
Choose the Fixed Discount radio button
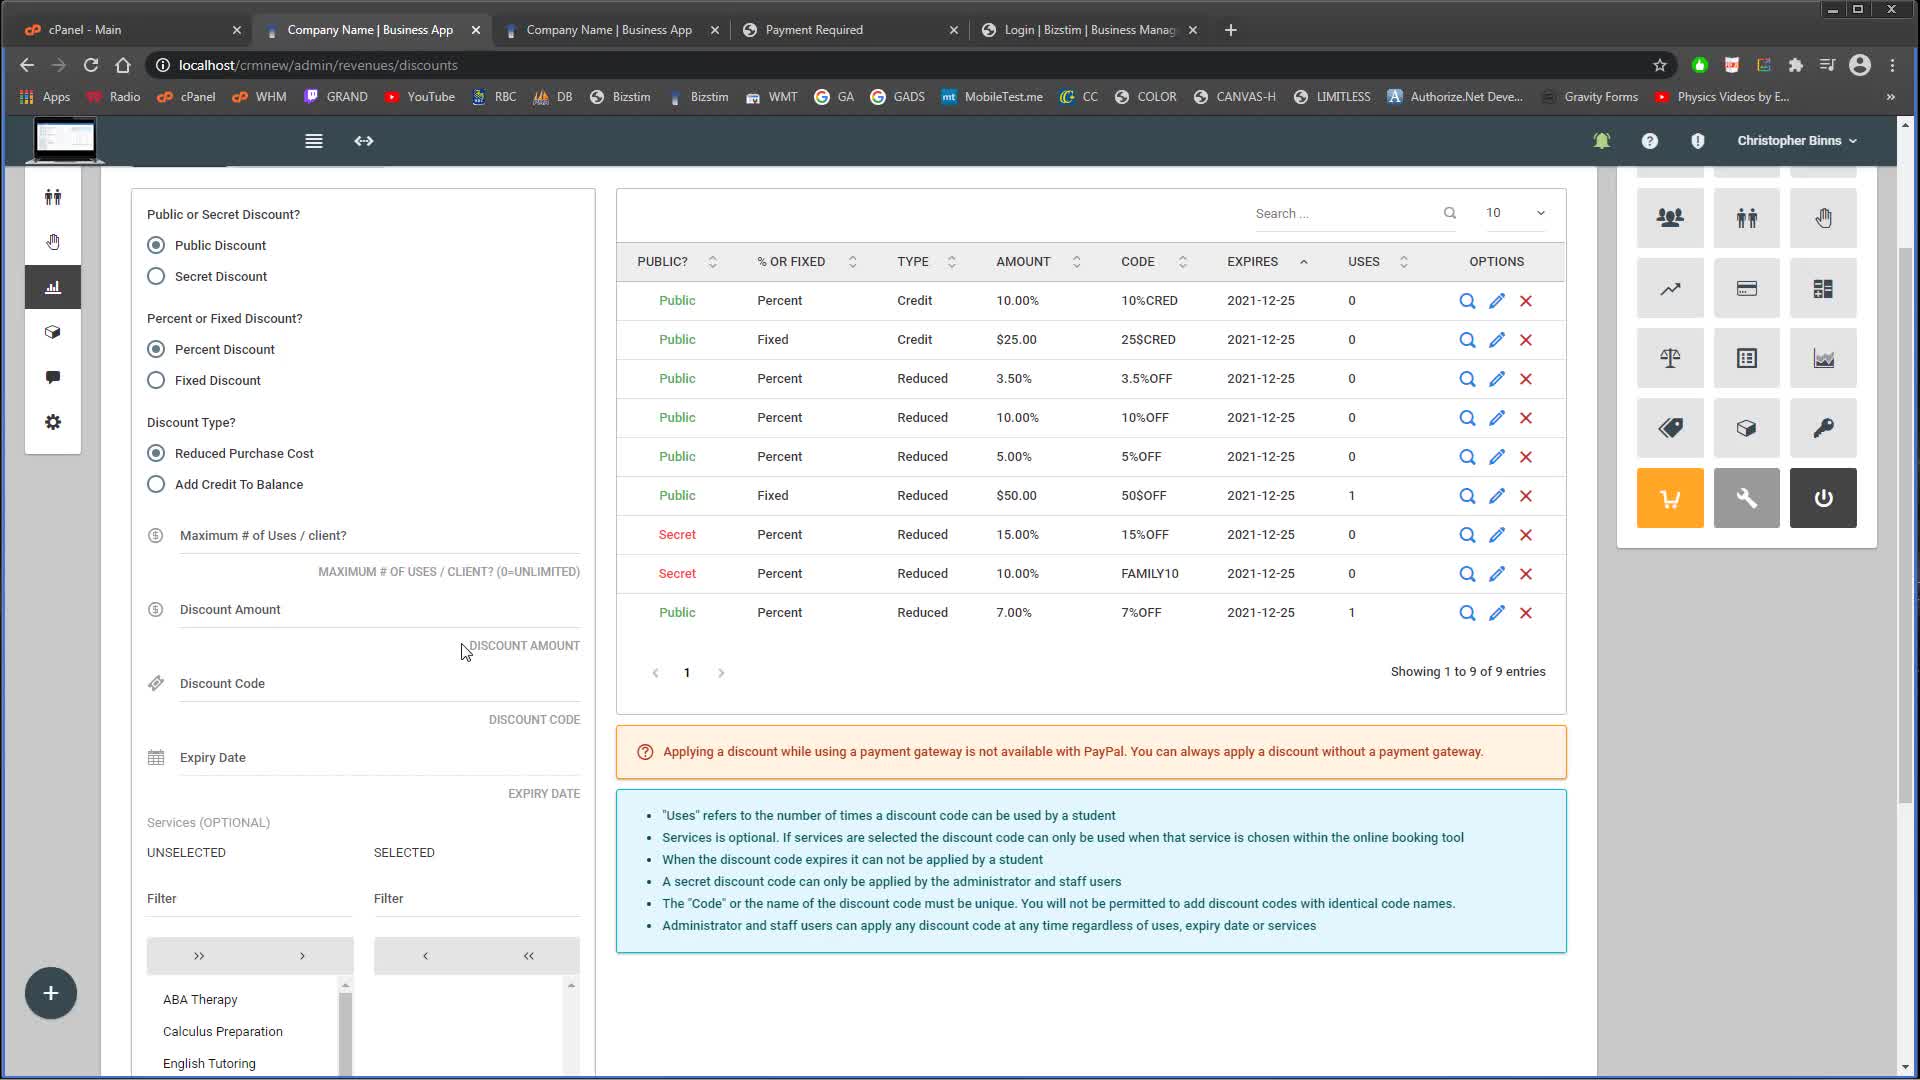tap(156, 381)
